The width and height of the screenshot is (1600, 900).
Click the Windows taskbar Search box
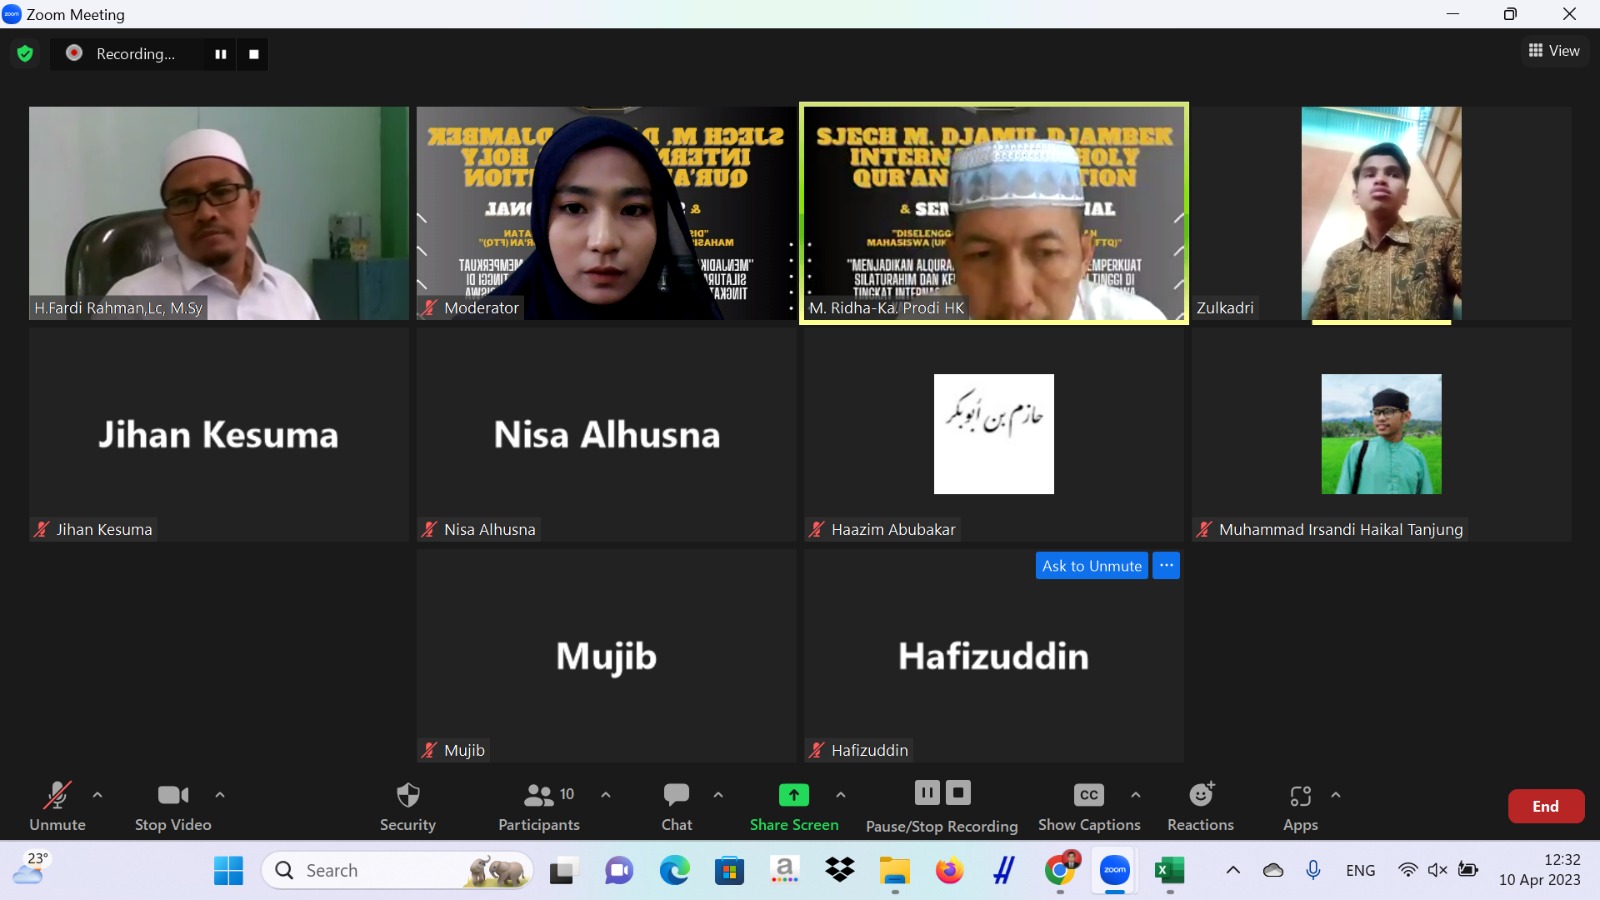pyautogui.click(x=396, y=871)
